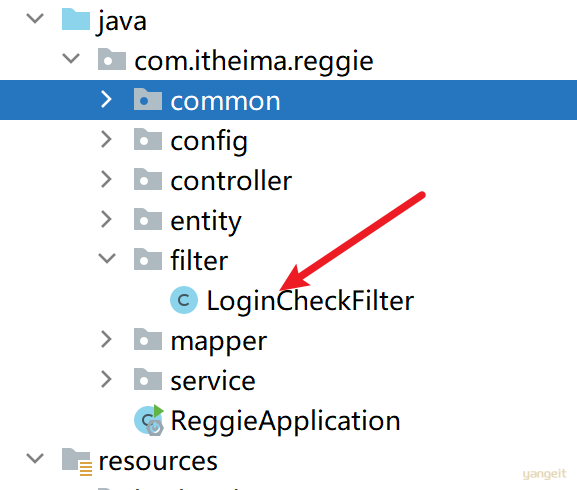This screenshot has height=490, width=577.
Task: Select the config package label
Action: (209, 142)
